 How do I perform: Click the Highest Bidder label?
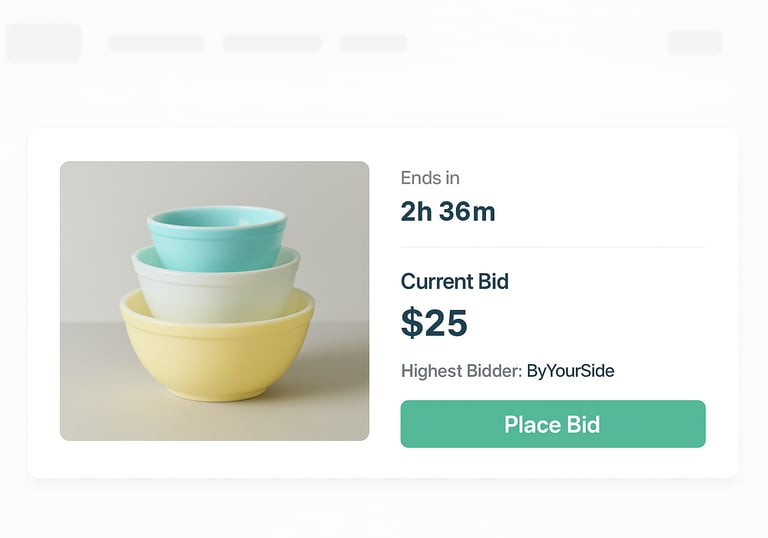[460, 371]
